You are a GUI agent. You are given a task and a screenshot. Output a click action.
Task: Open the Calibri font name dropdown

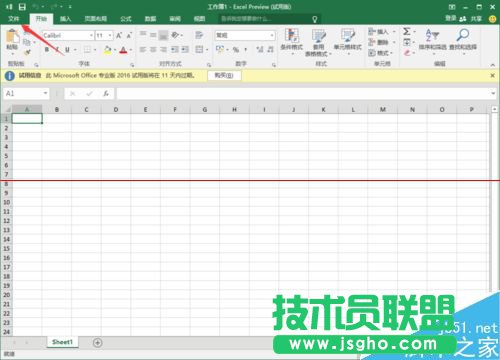(x=91, y=35)
